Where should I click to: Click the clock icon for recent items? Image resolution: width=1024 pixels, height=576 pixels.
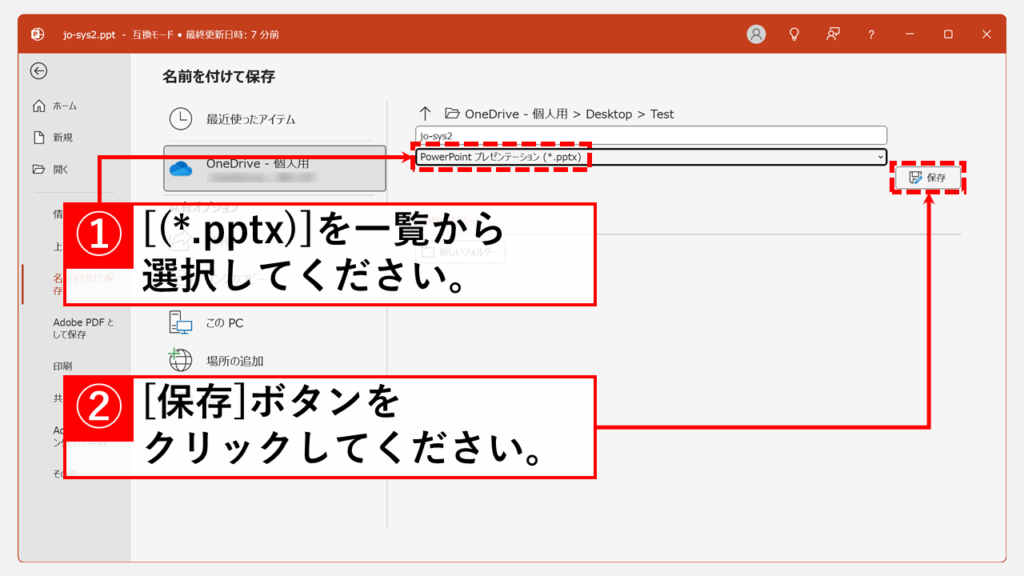181,119
